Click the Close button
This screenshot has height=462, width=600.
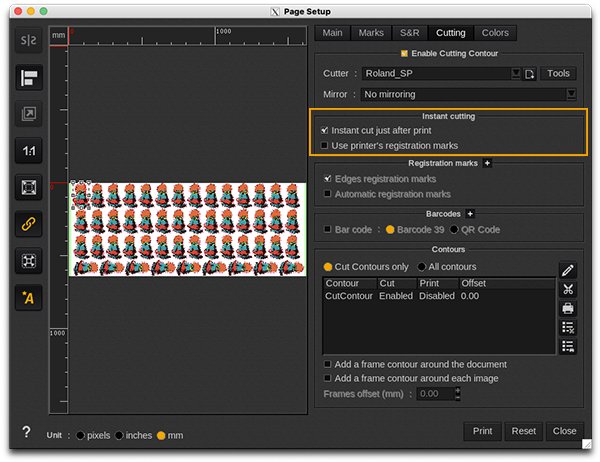click(564, 431)
